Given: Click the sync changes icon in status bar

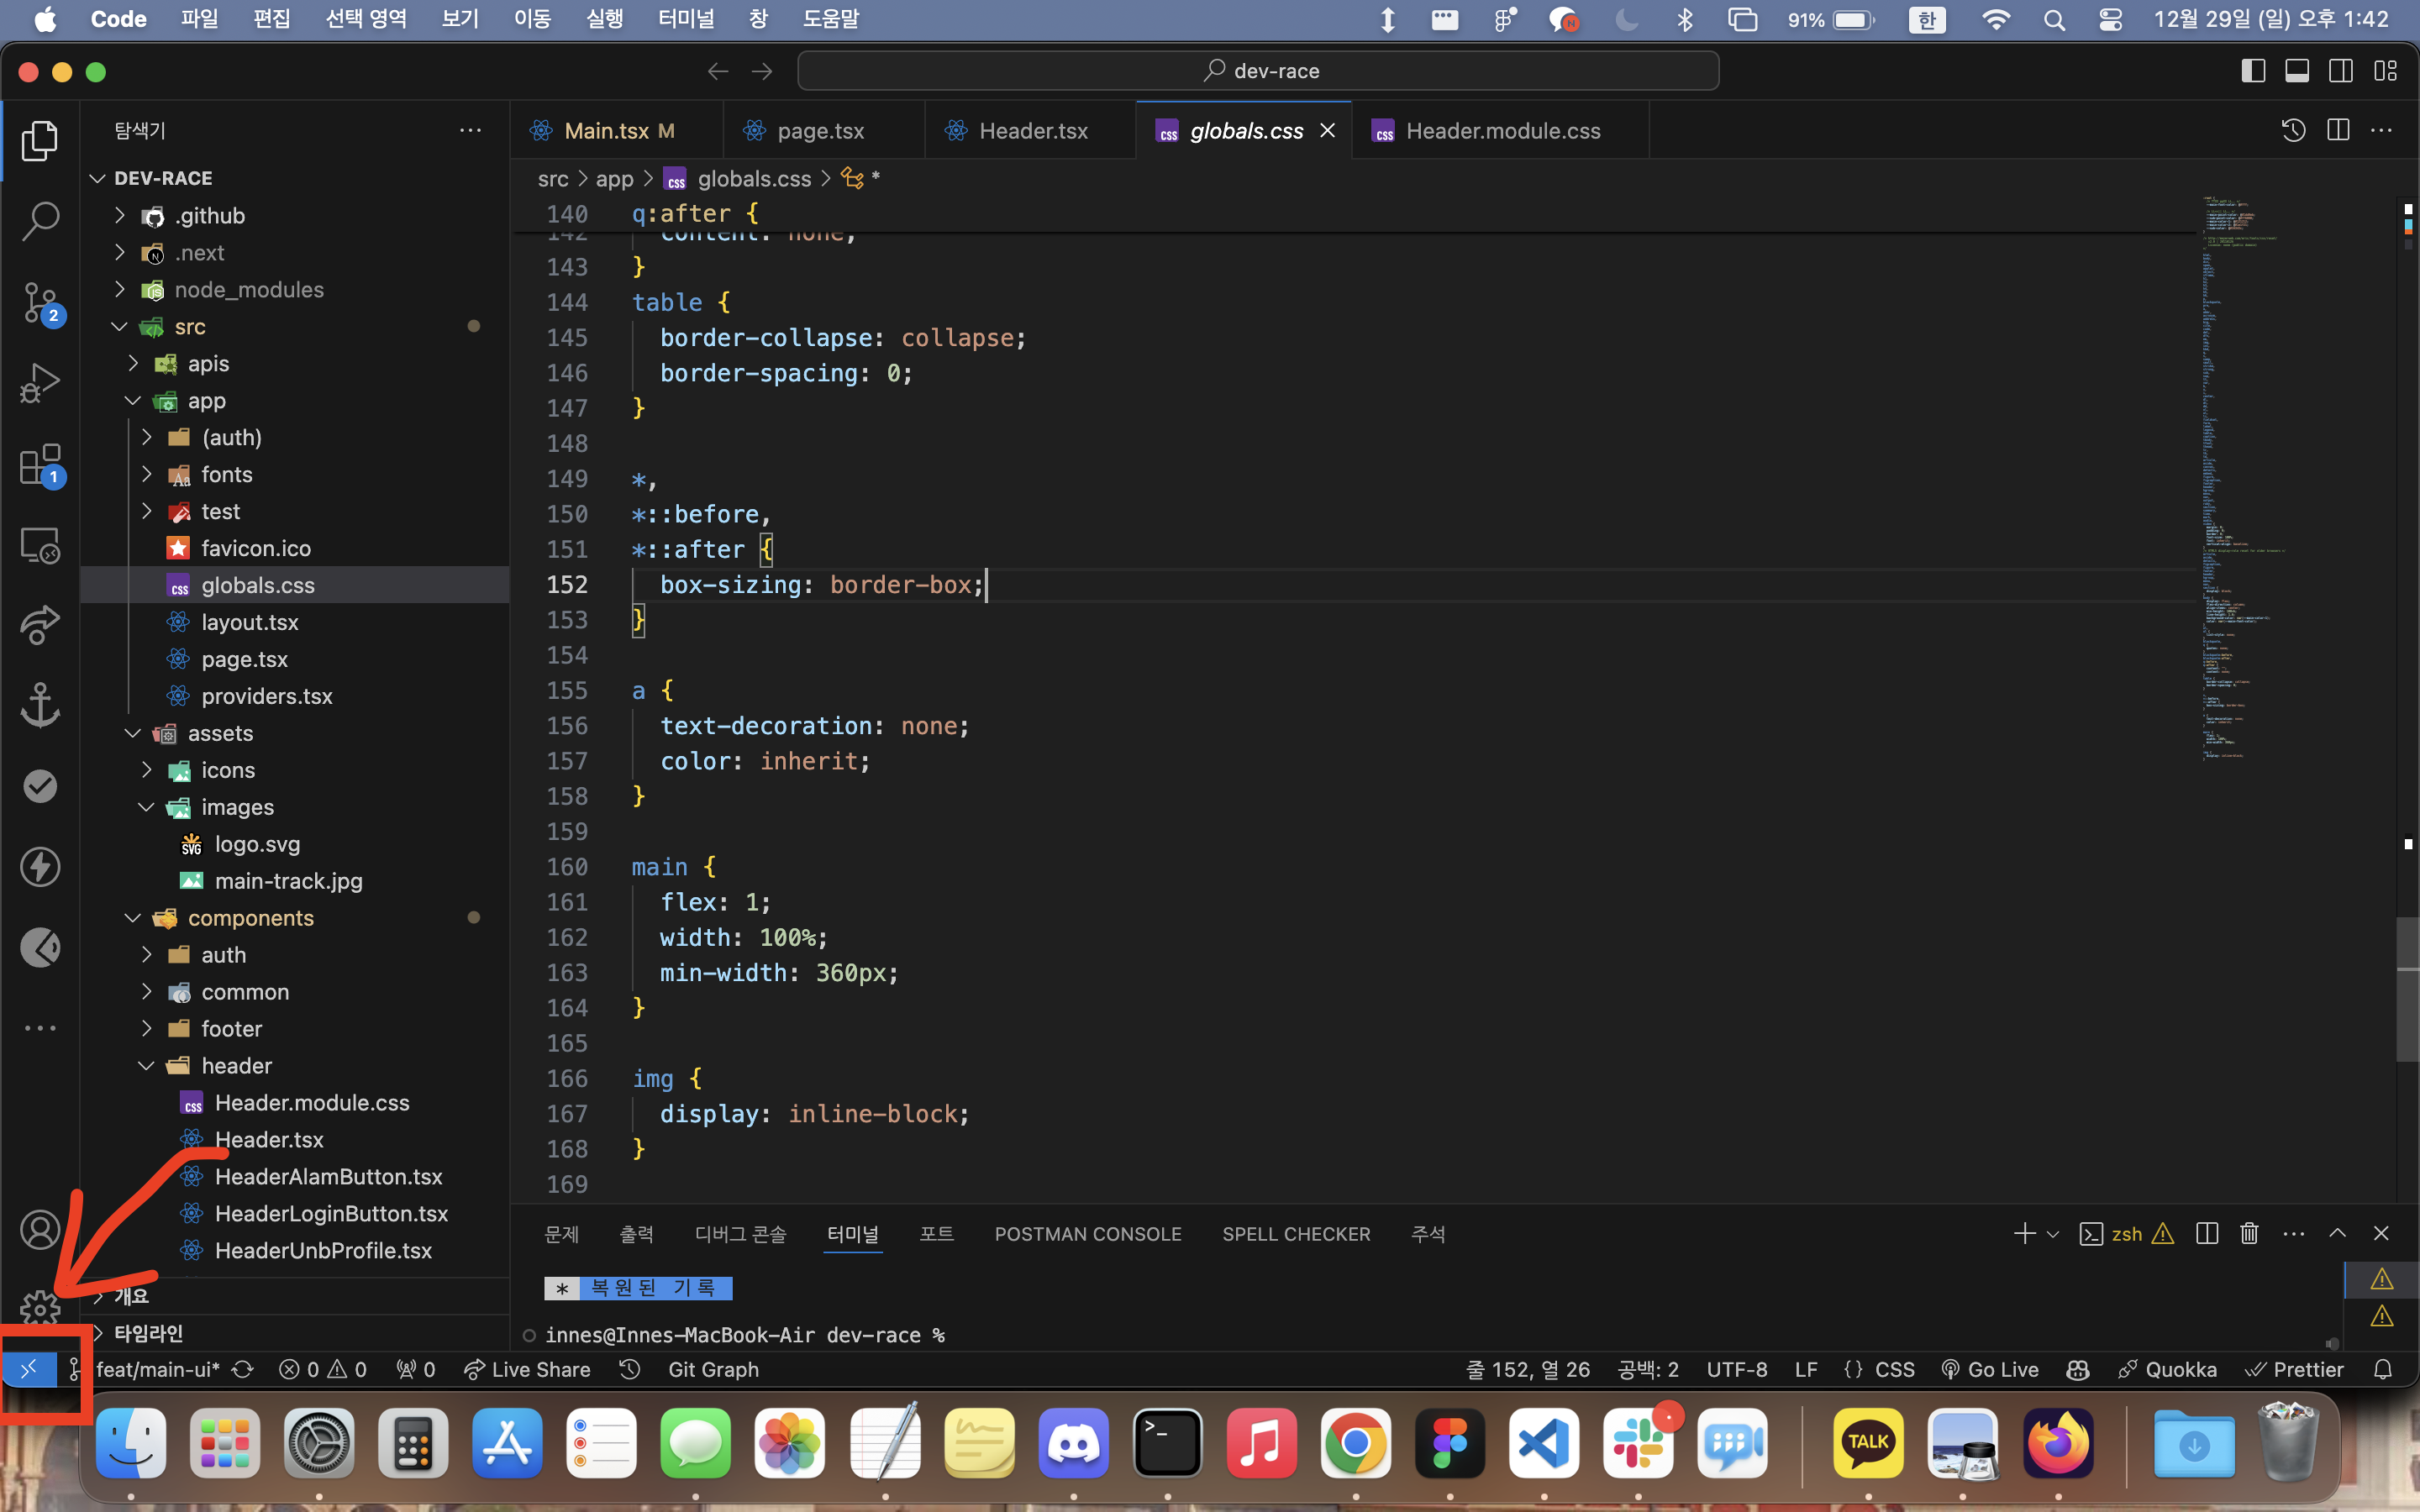Looking at the screenshot, I should (x=243, y=1369).
